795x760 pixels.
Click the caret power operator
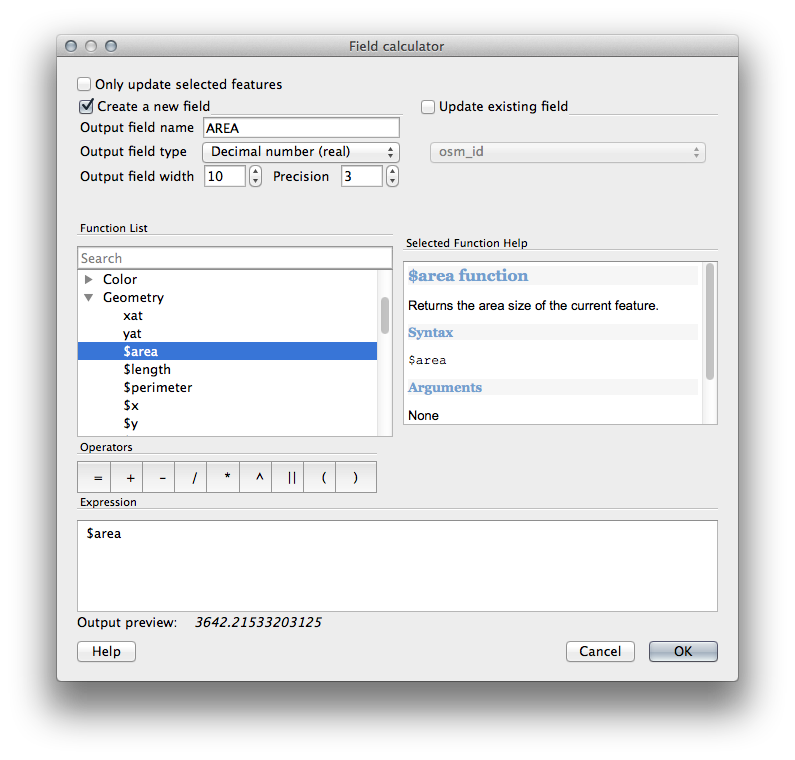click(x=259, y=478)
